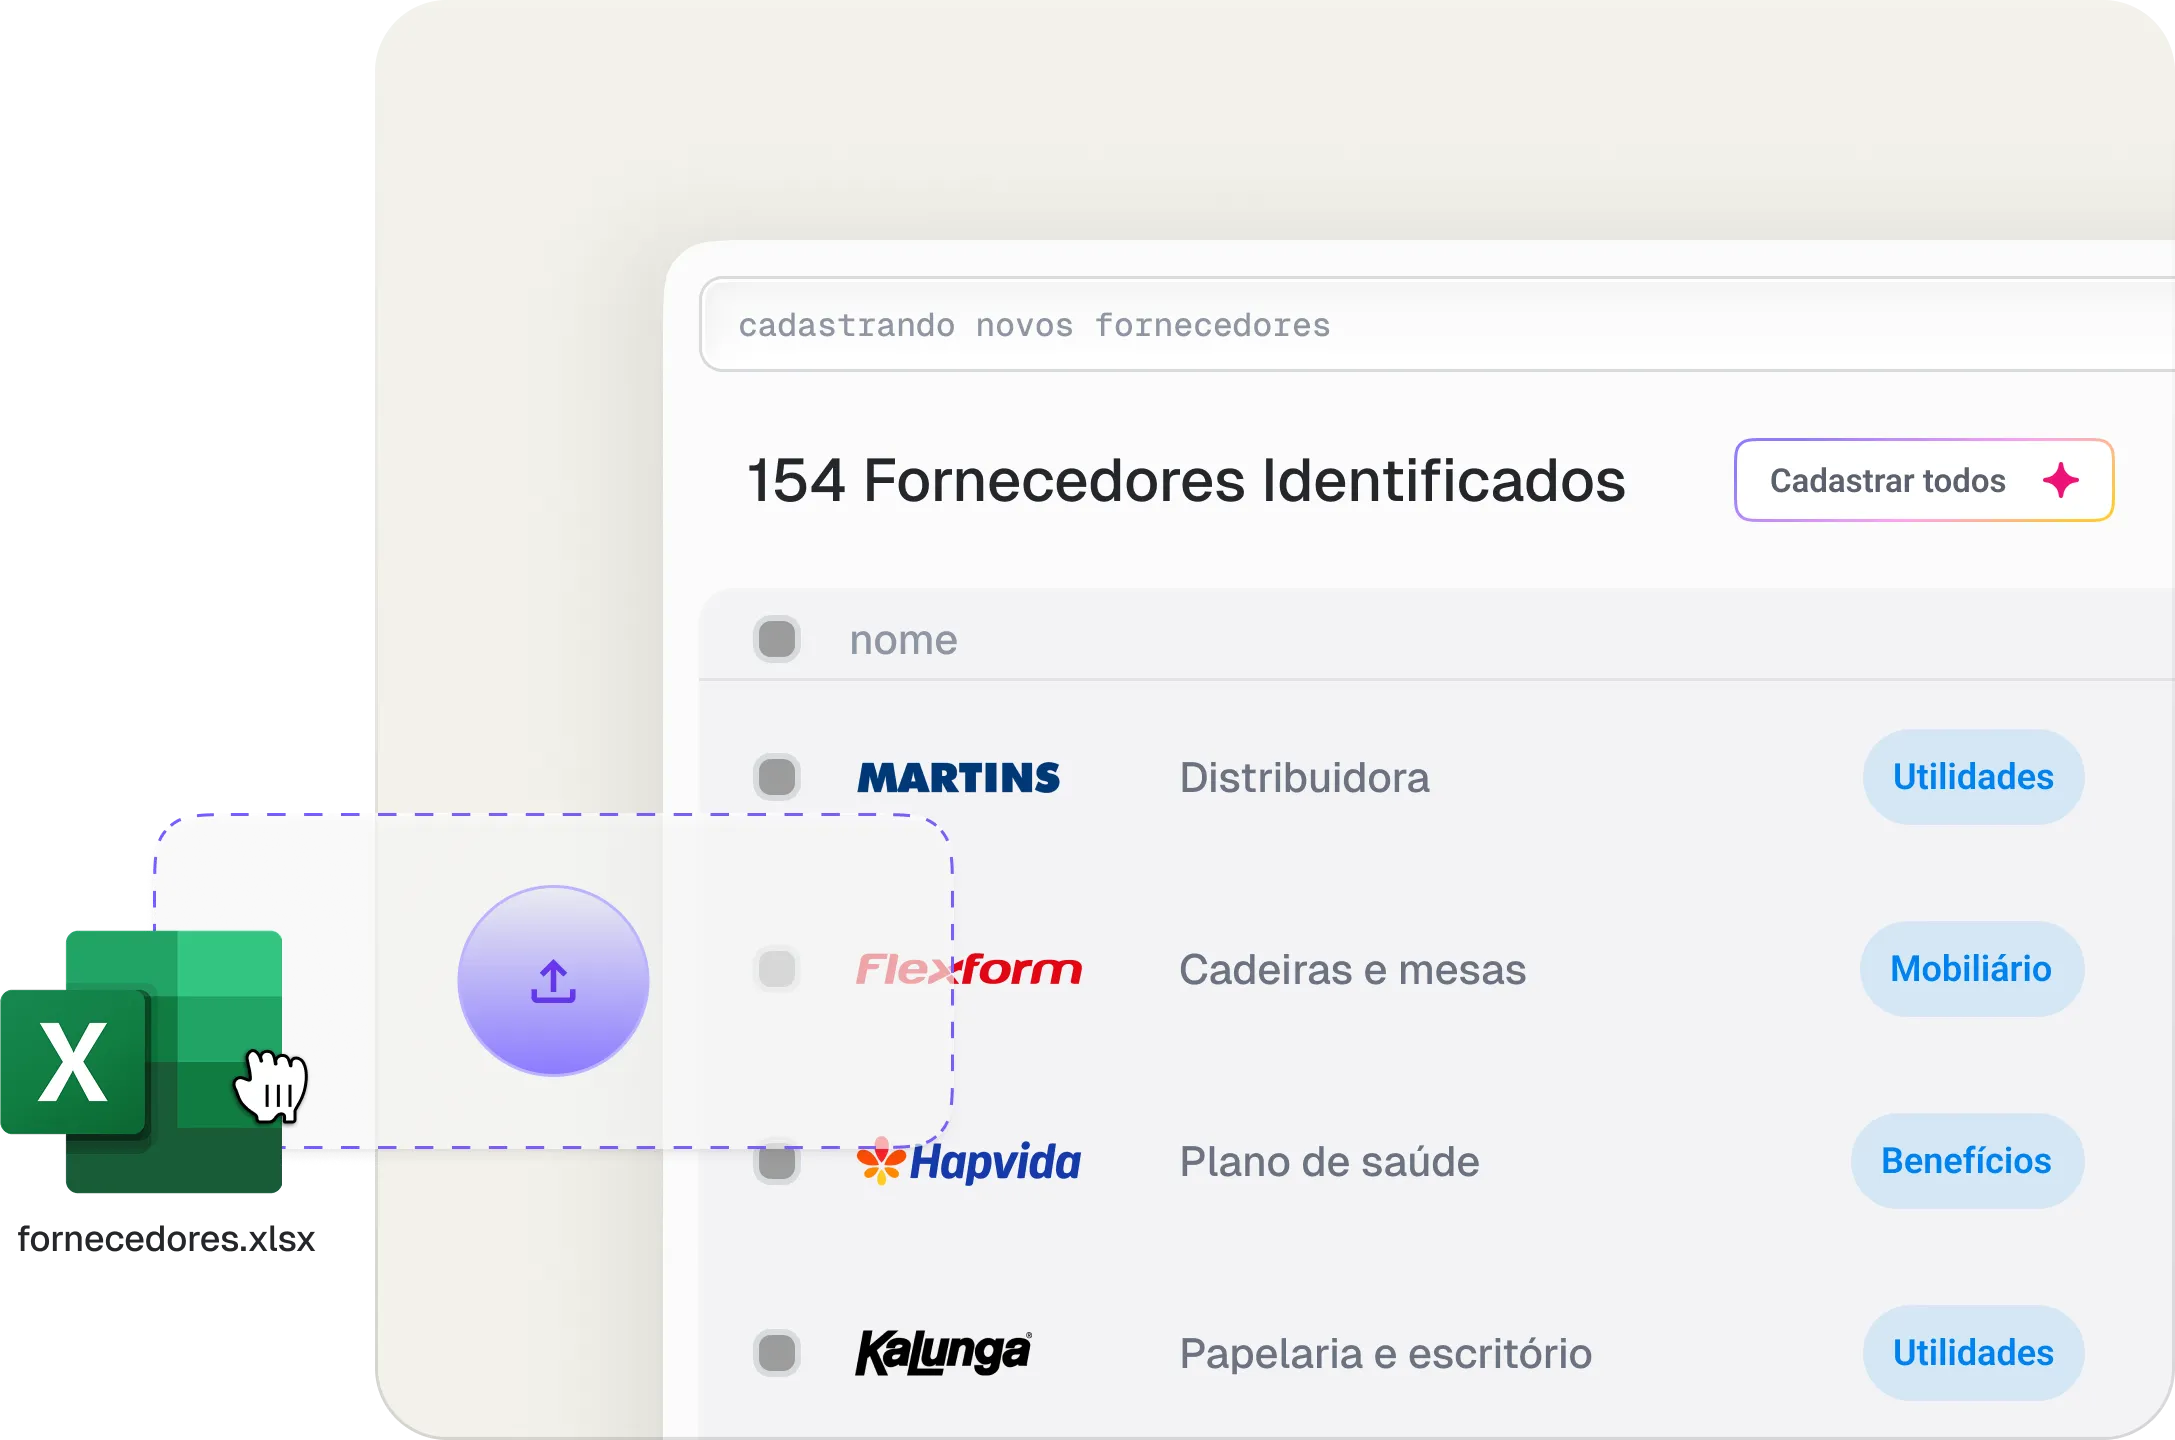Click the Mobiliário tag
Image resolution: width=2175 pixels, height=1440 pixels.
point(1971,969)
